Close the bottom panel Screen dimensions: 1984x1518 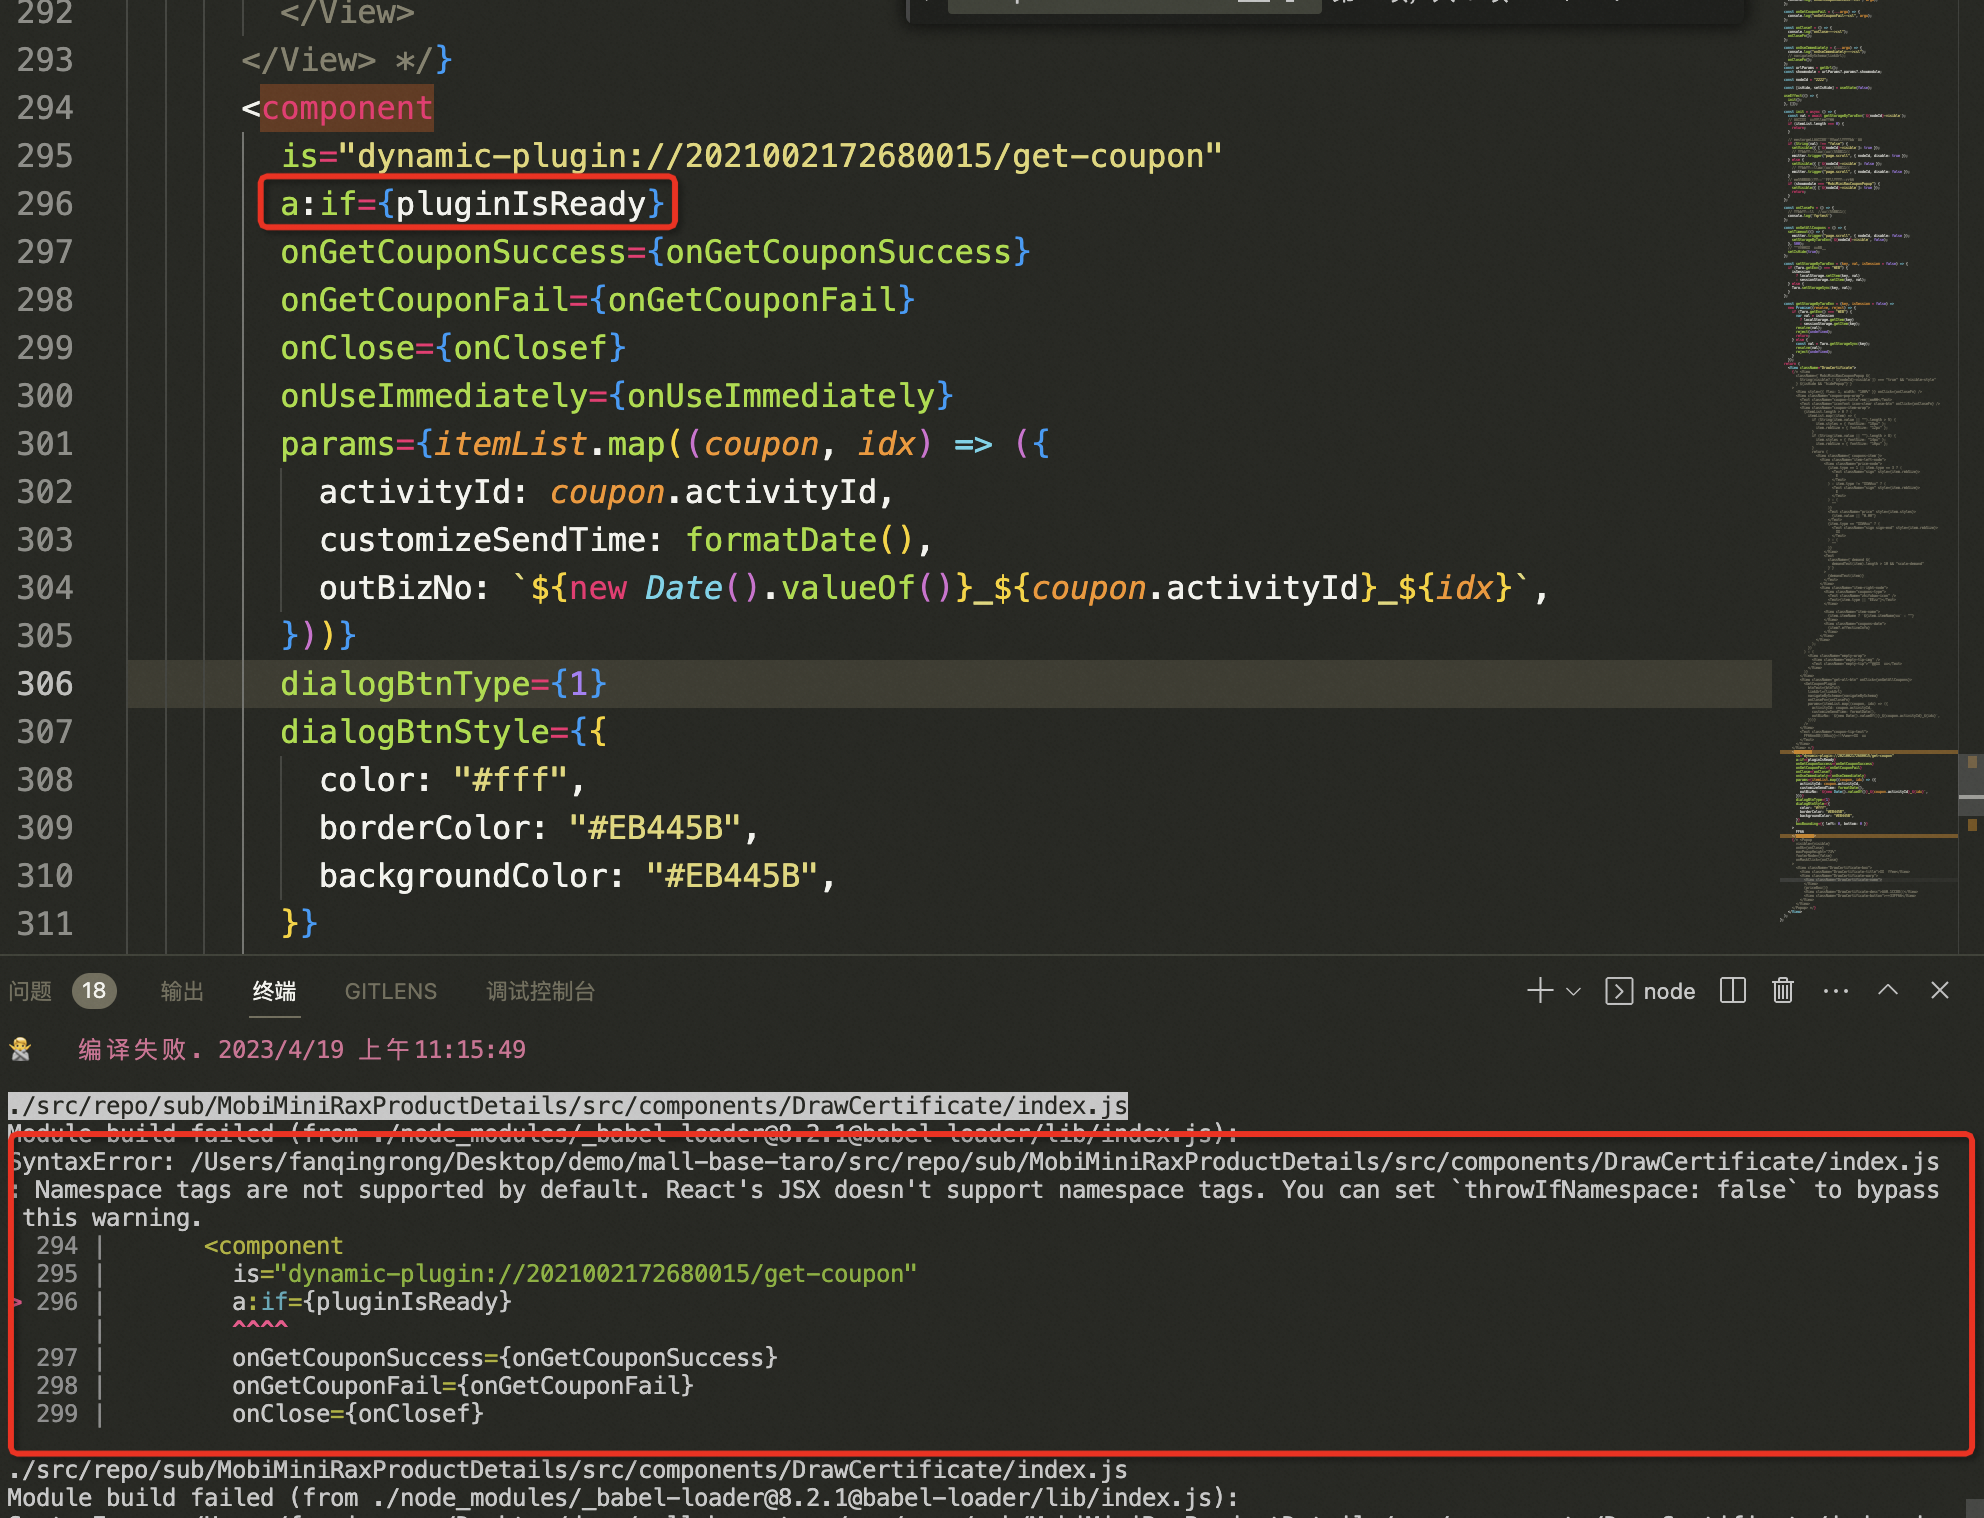tap(1939, 990)
